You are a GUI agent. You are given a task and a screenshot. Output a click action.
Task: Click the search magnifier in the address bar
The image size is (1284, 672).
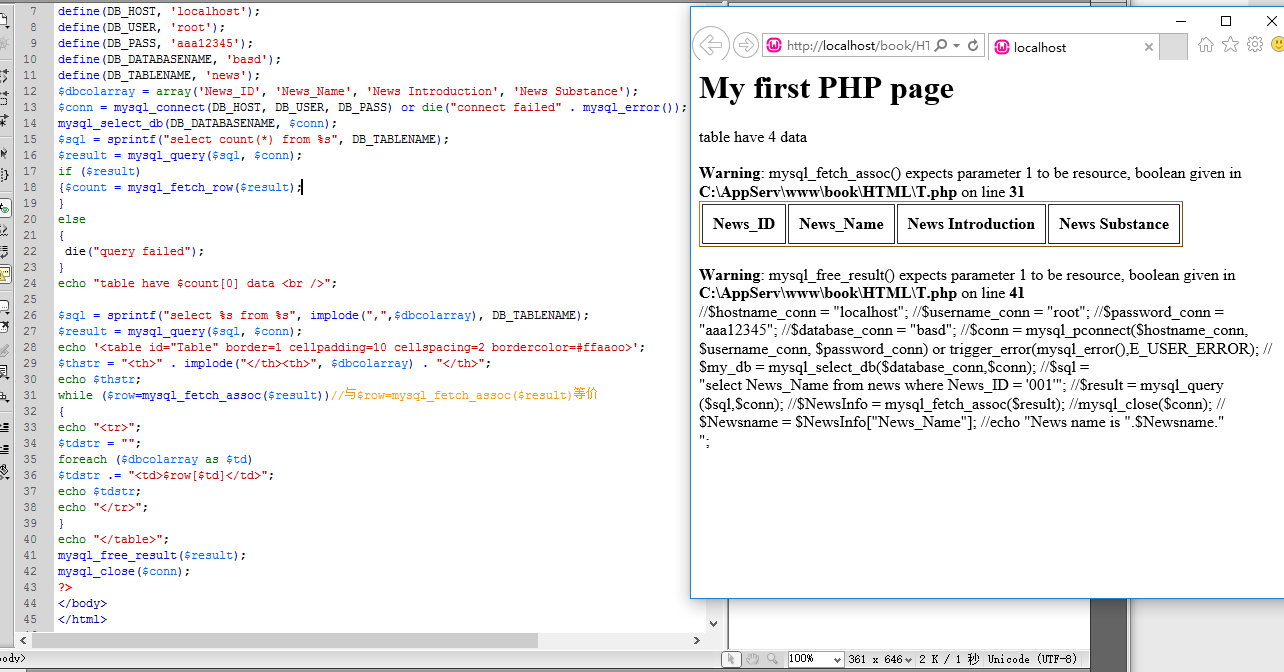(x=940, y=46)
